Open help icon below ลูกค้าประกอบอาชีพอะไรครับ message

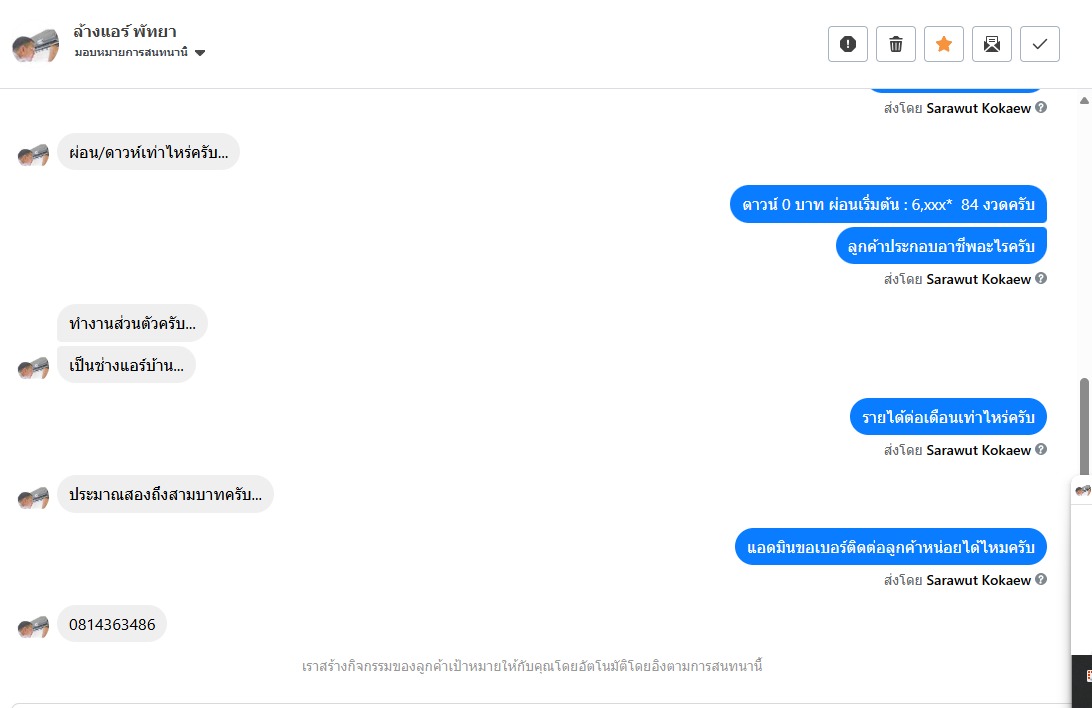(1040, 278)
